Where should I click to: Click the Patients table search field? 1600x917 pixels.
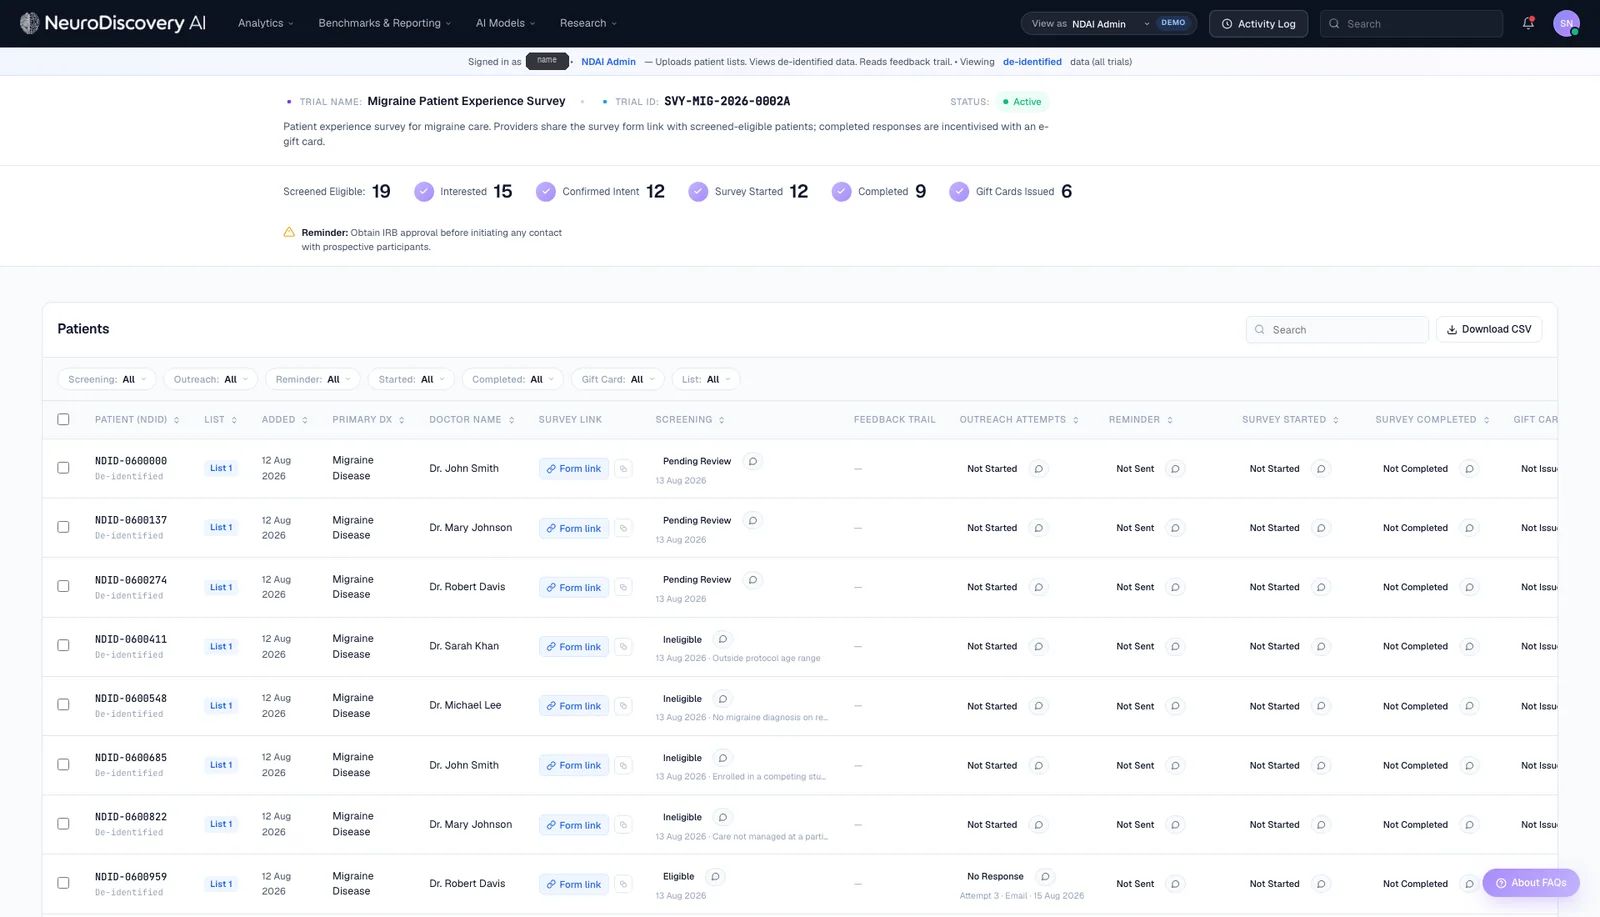point(1337,330)
